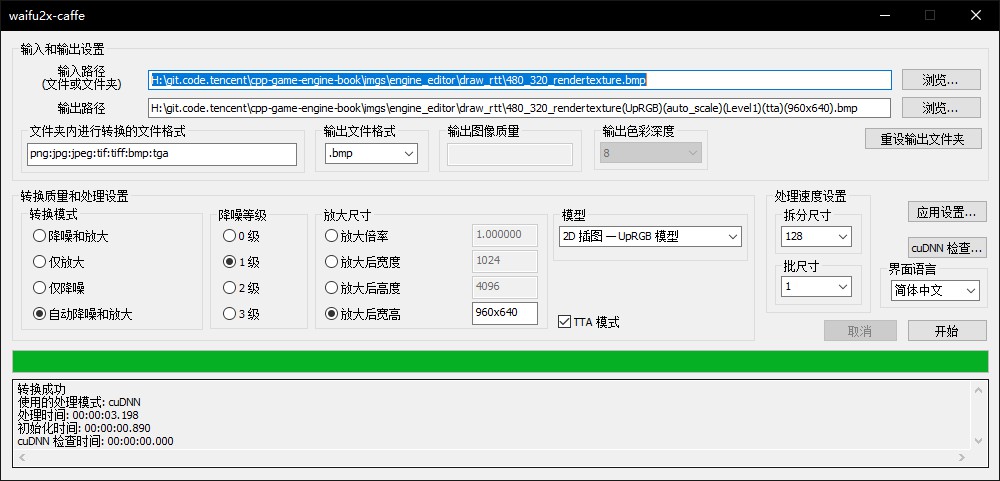Click the cuDNN 检查时间 log line
Screen dimensions: 1000x481
(x=95, y=441)
